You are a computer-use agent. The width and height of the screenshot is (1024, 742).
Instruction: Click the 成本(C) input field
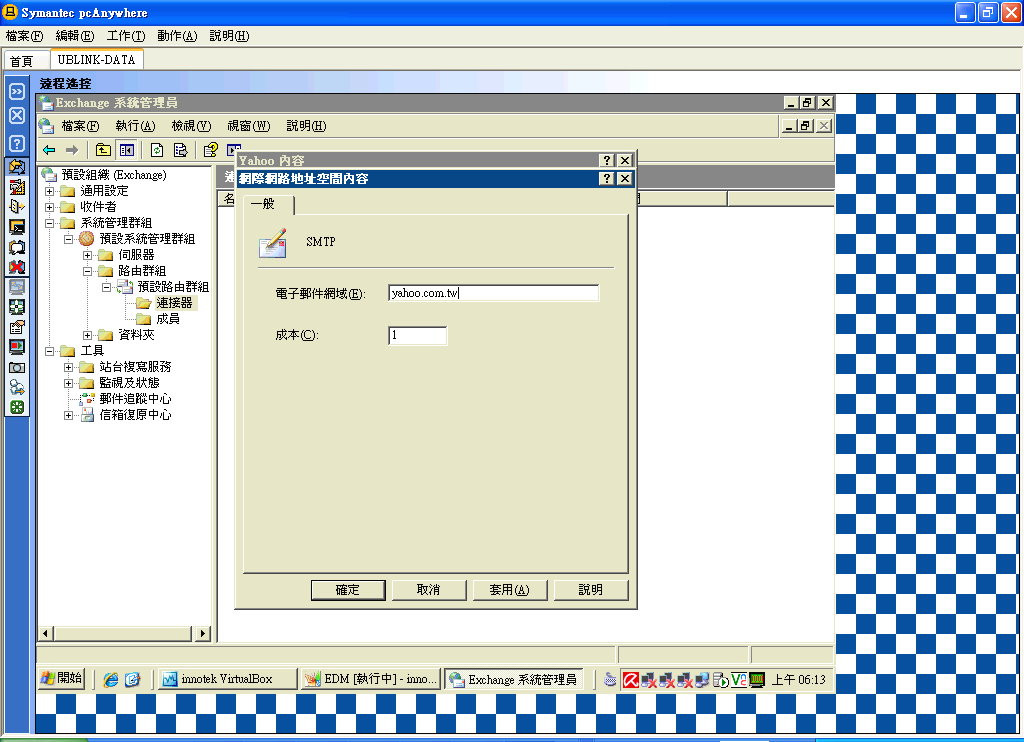(x=417, y=335)
